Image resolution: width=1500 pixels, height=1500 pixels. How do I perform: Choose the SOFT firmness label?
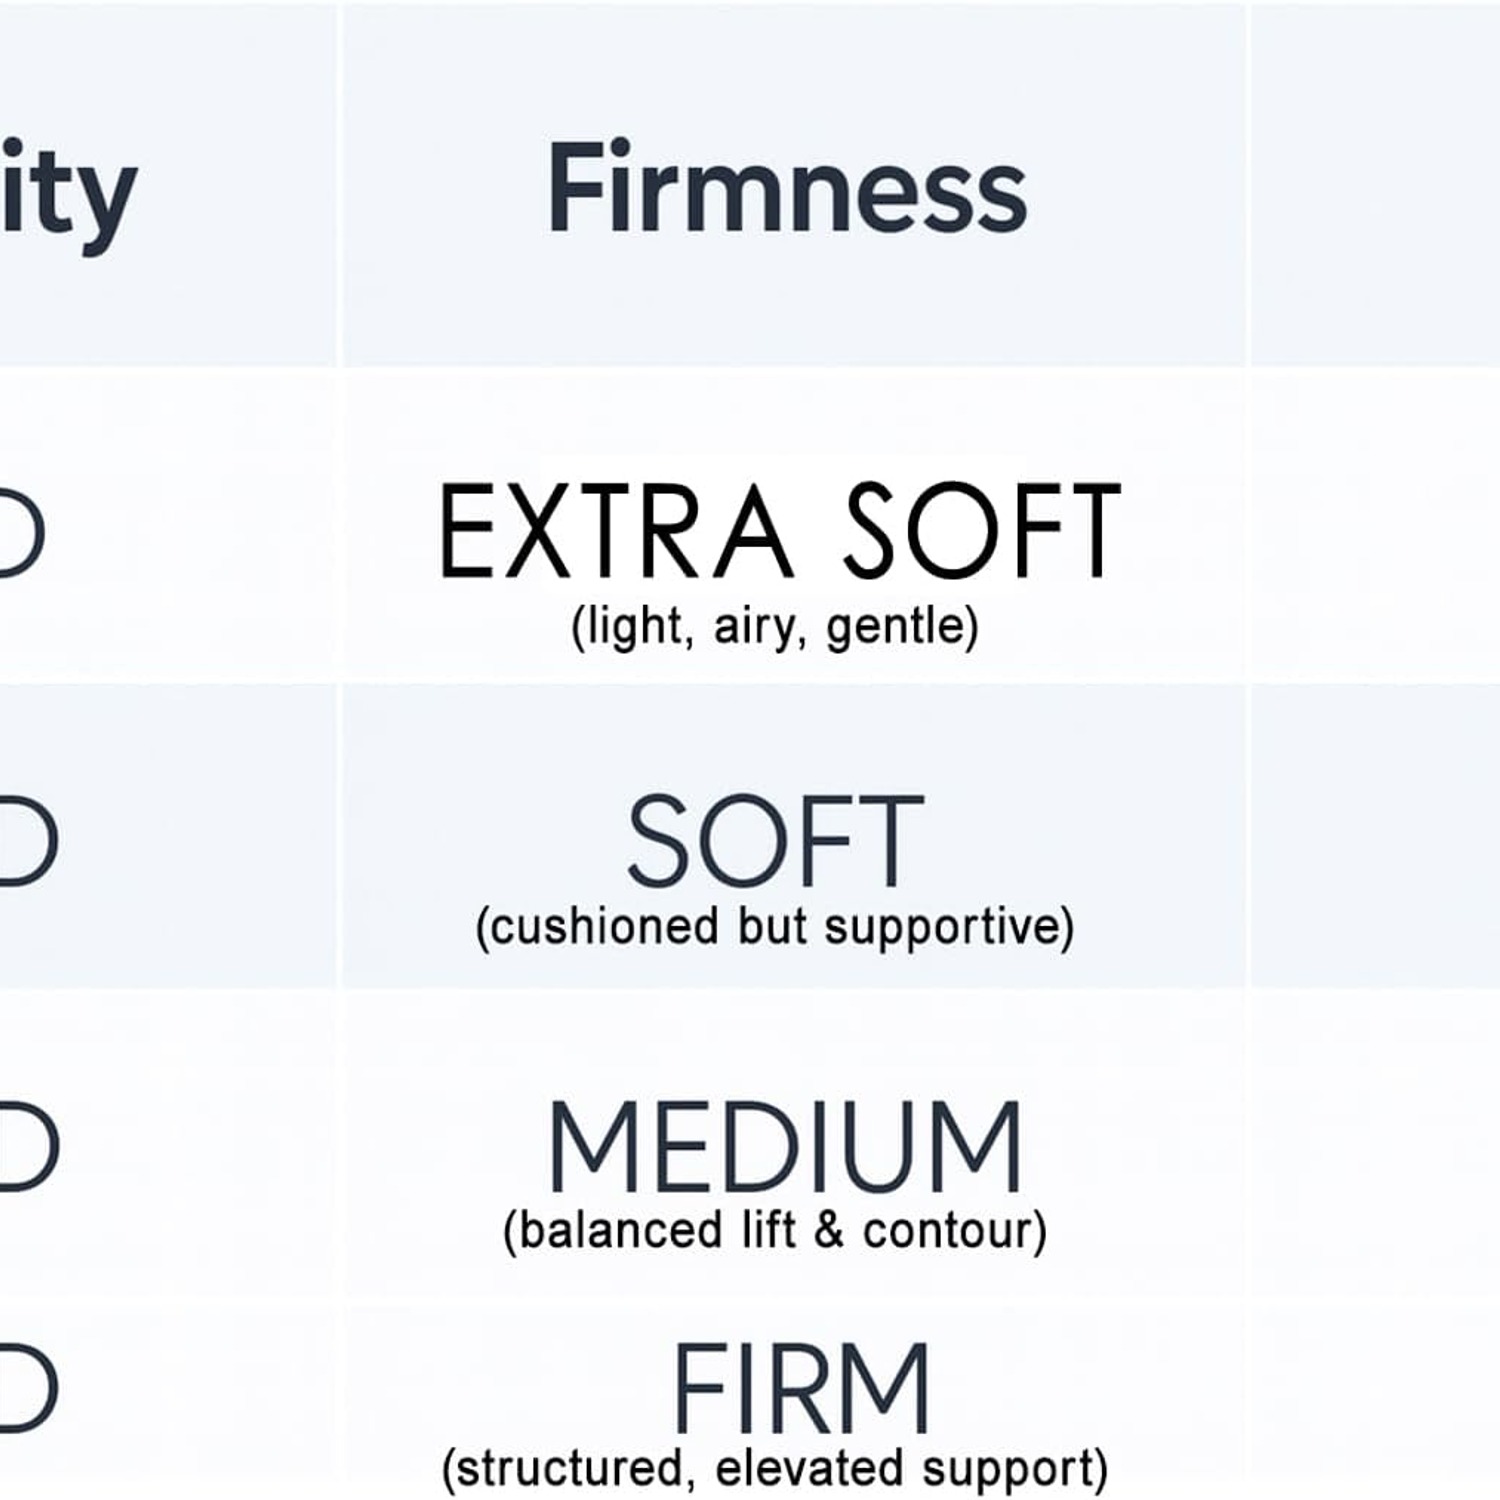pos(775,840)
